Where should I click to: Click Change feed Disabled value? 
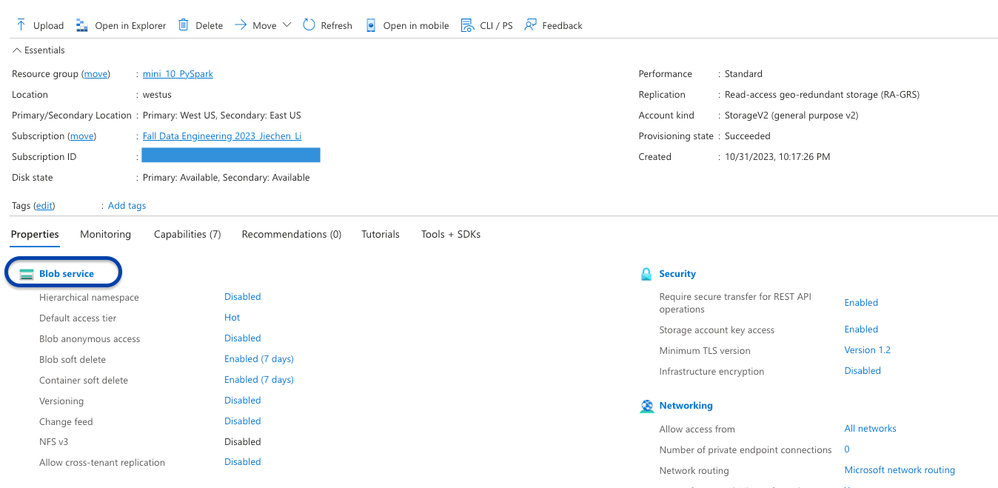(x=242, y=421)
